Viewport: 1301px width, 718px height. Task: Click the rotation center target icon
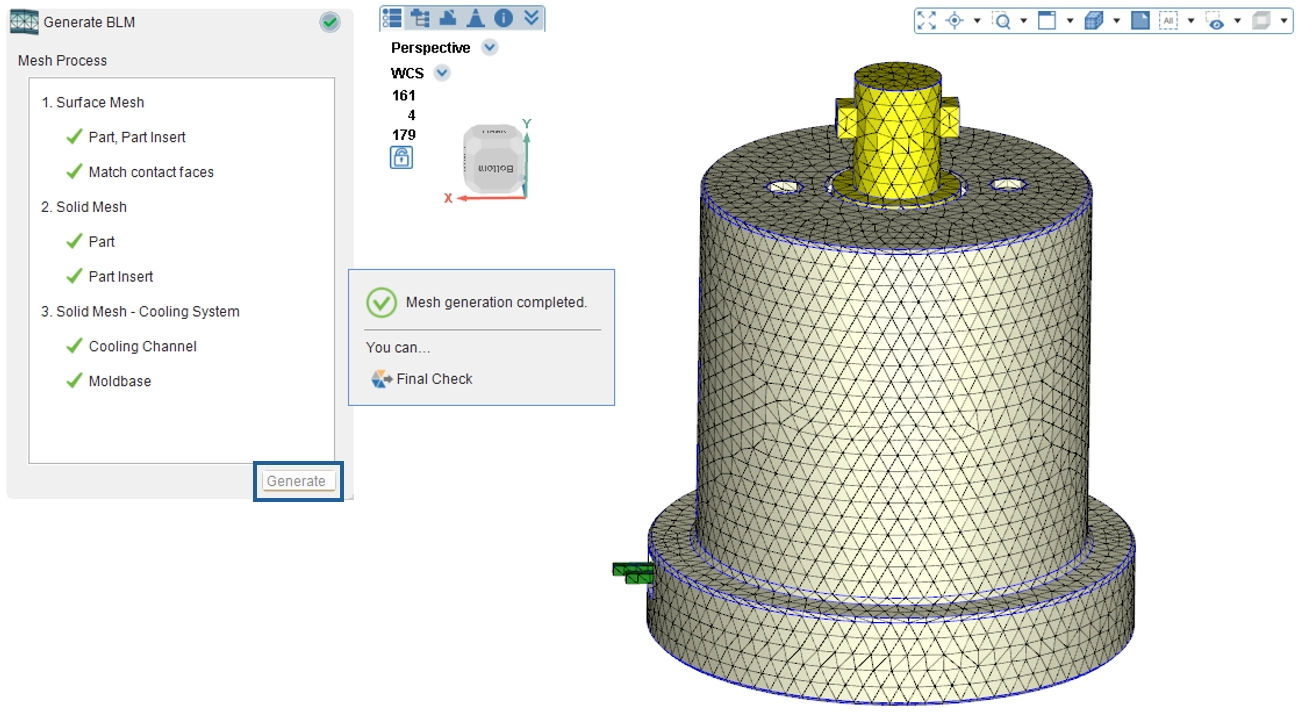pyautogui.click(x=954, y=20)
